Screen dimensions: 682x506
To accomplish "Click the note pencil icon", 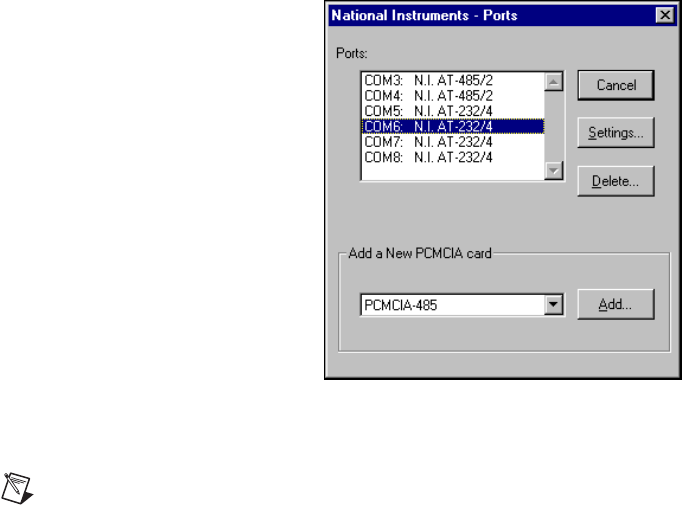I will tap(17, 489).
